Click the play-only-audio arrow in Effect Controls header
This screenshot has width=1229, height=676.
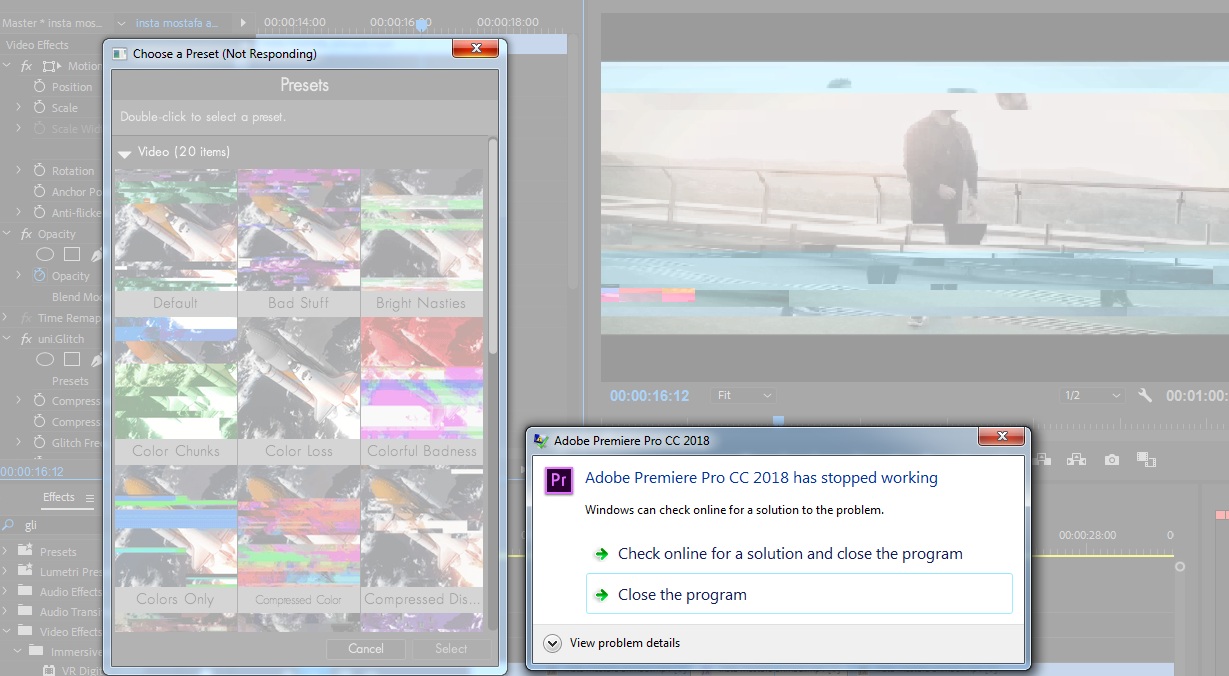tap(243, 22)
